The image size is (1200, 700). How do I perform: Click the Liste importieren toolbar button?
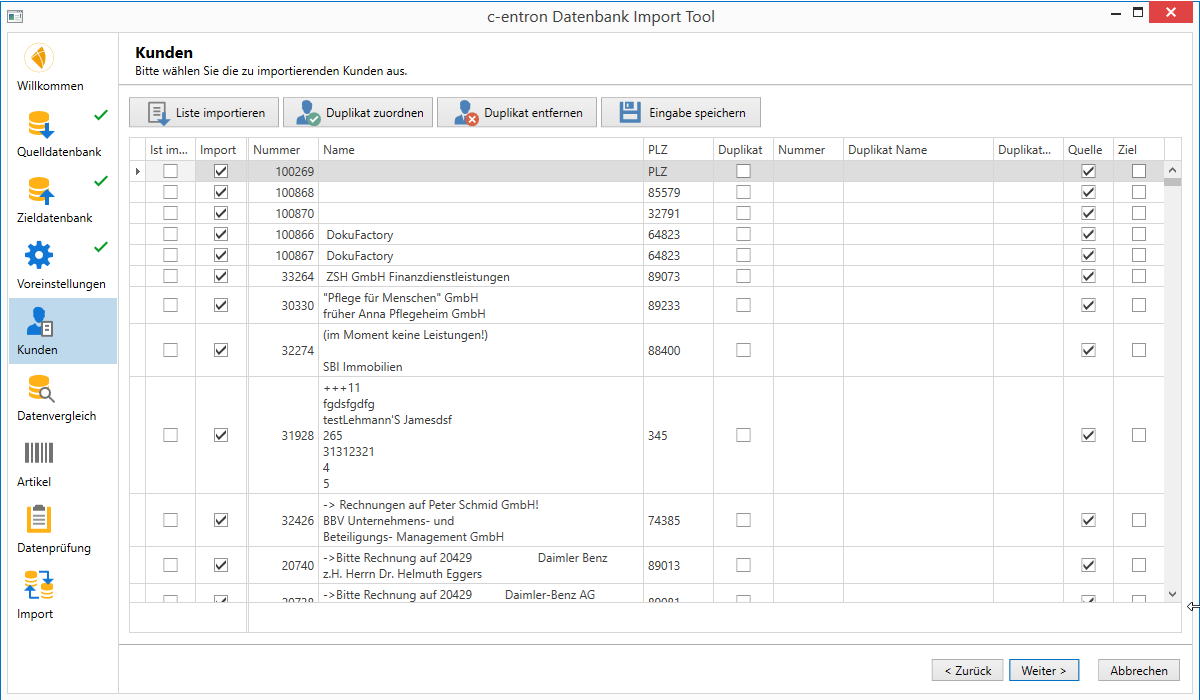coord(205,113)
